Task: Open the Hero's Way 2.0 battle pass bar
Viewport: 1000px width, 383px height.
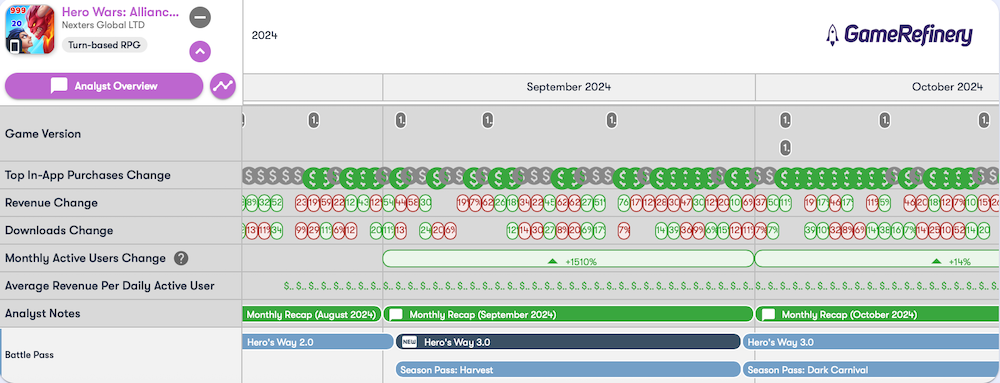Action: [318, 342]
